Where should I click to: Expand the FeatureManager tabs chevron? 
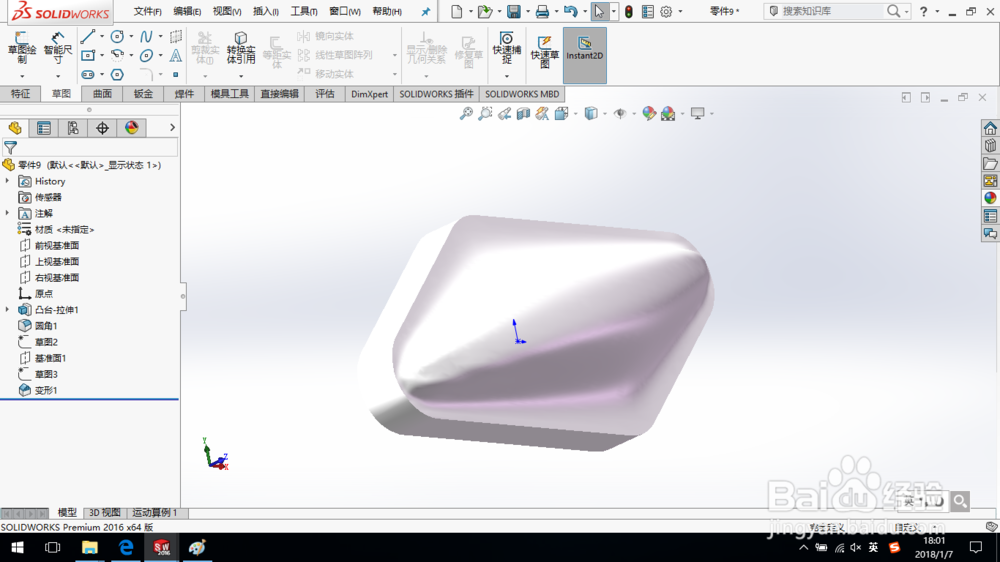172,128
